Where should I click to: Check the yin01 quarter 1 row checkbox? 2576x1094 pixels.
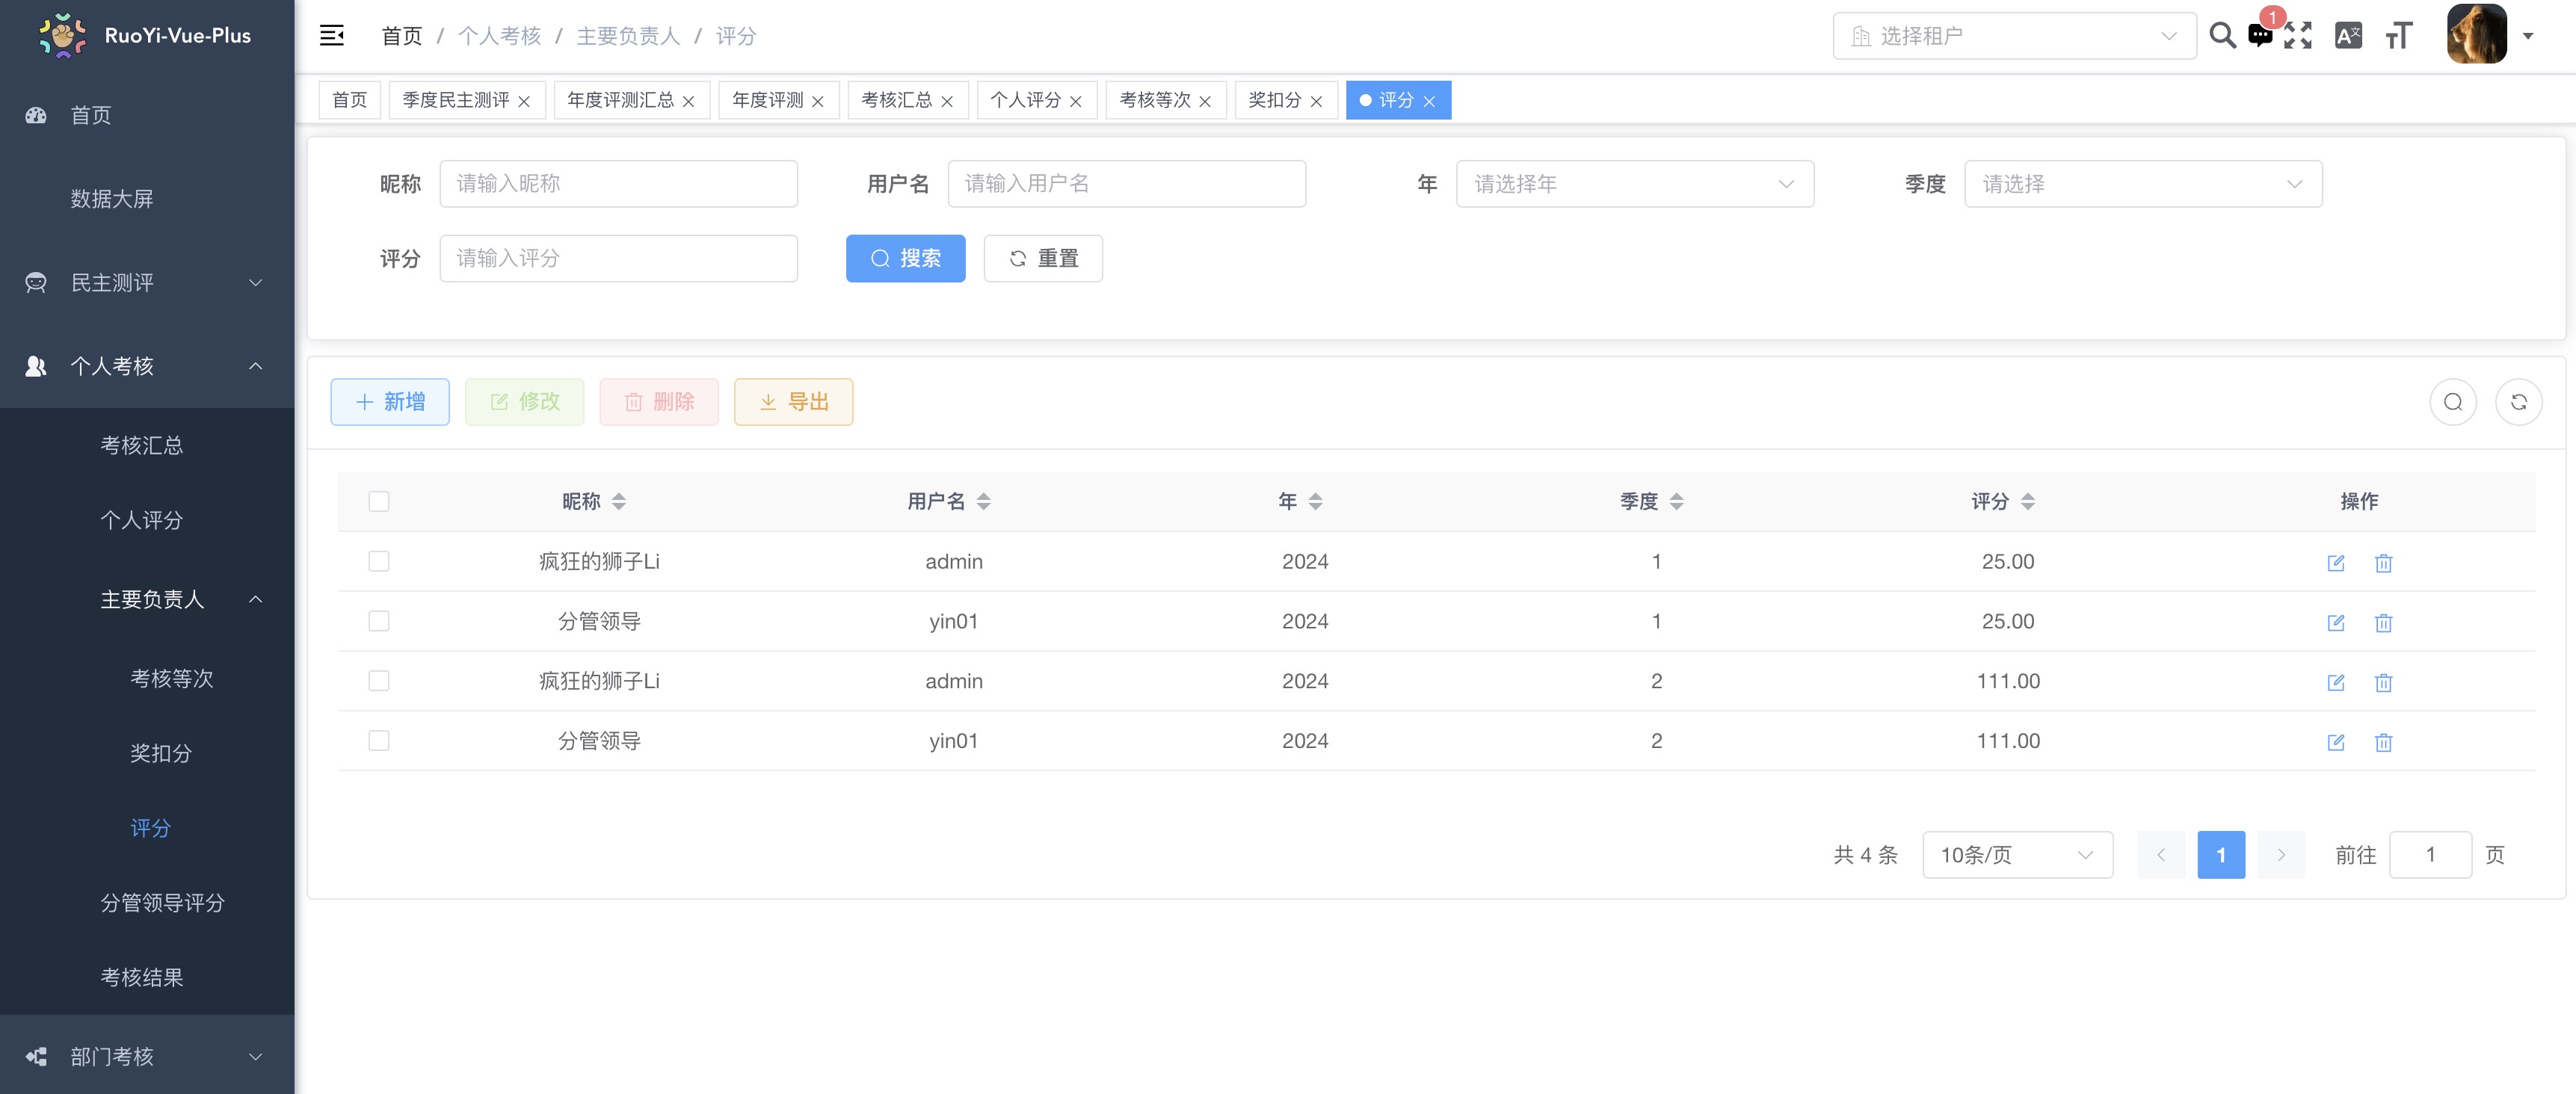(x=379, y=621)
